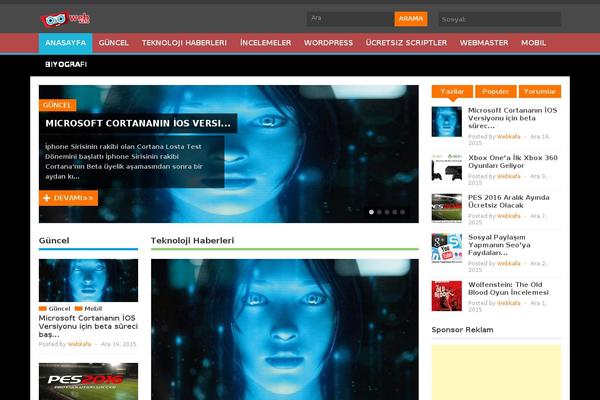Click the Ara search input field
600x400 pixels.
350,19
